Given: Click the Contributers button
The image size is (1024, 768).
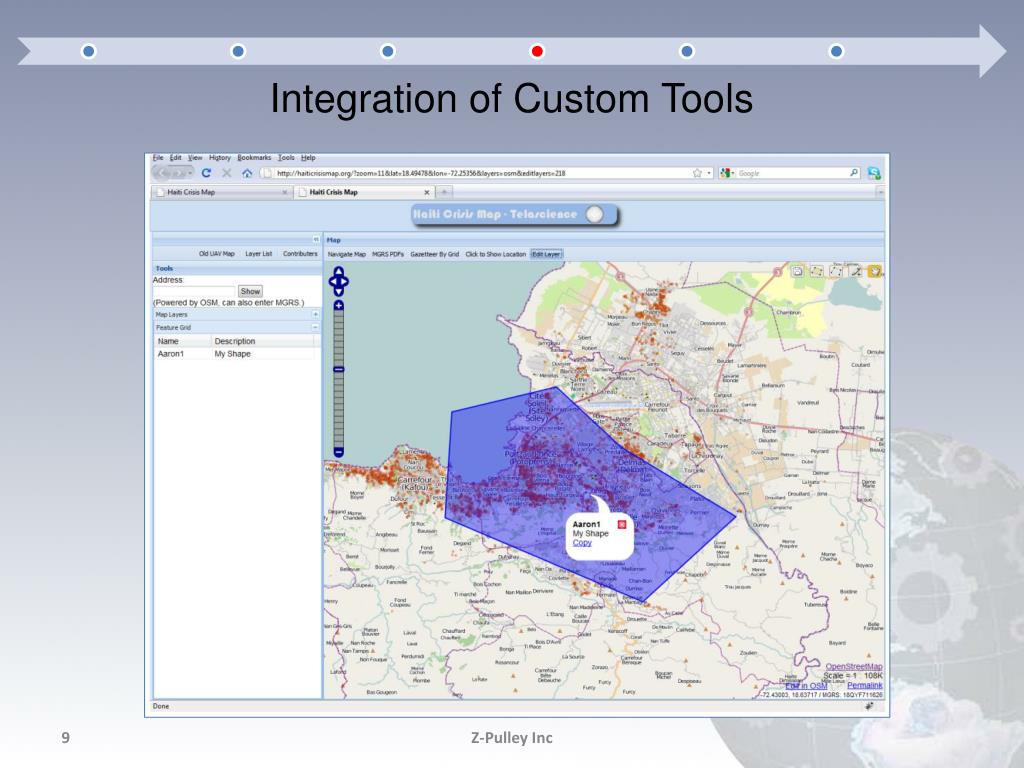Looking at the screenshot, I should pos(300,253).
